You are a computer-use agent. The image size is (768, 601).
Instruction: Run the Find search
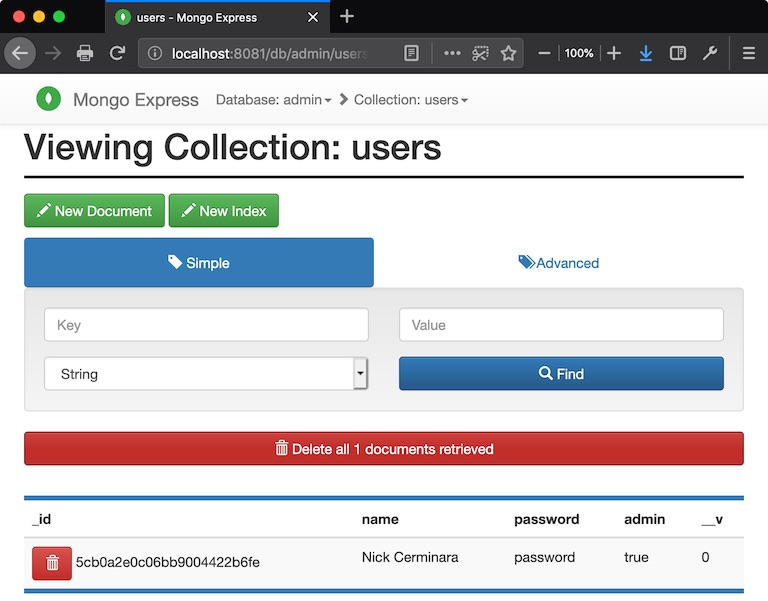click(x=561, y=374)
